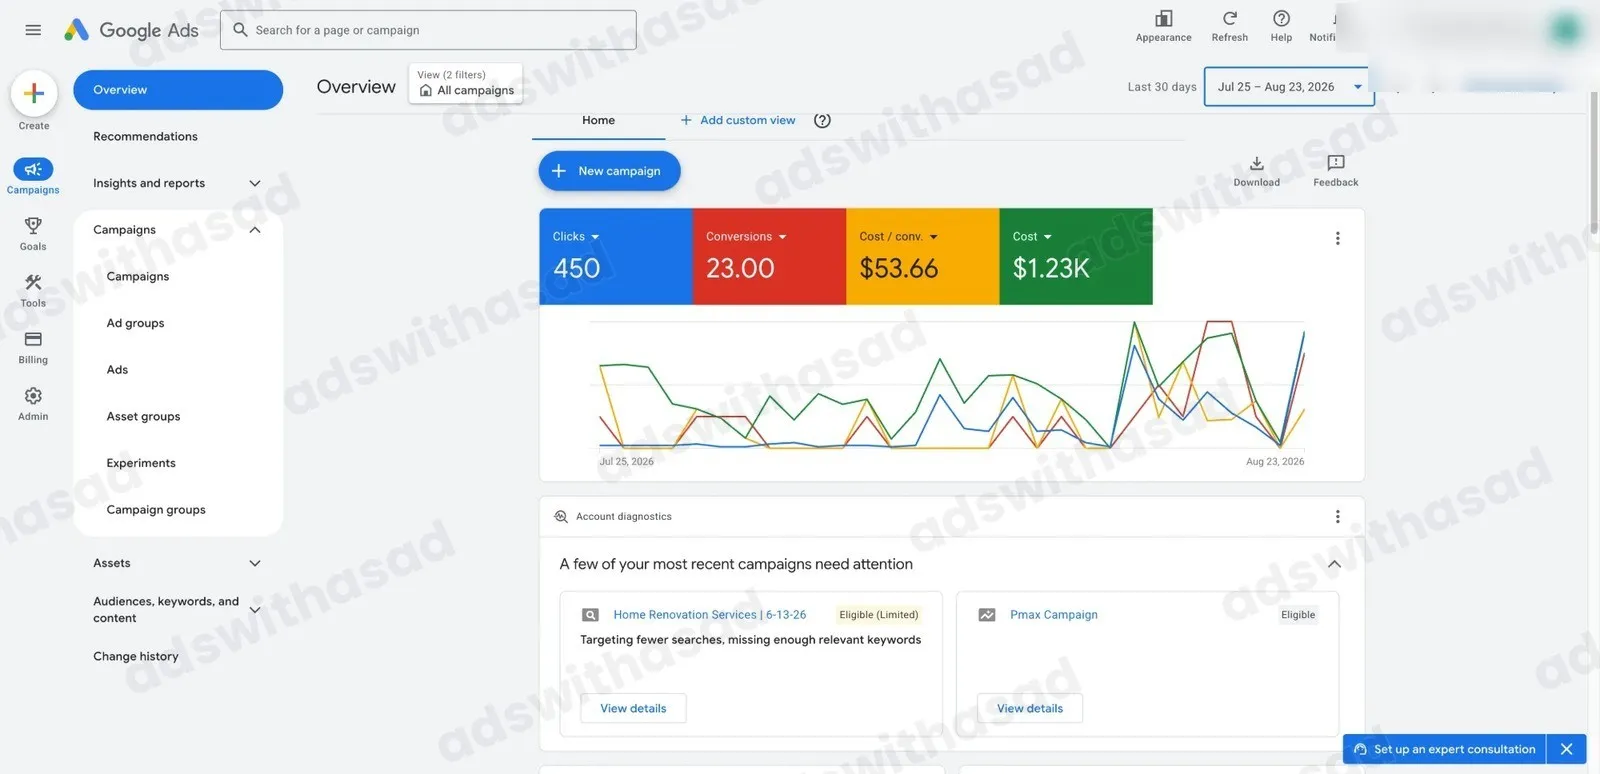
Task: Select the Home tab
Action: click(x=598, y=120)
